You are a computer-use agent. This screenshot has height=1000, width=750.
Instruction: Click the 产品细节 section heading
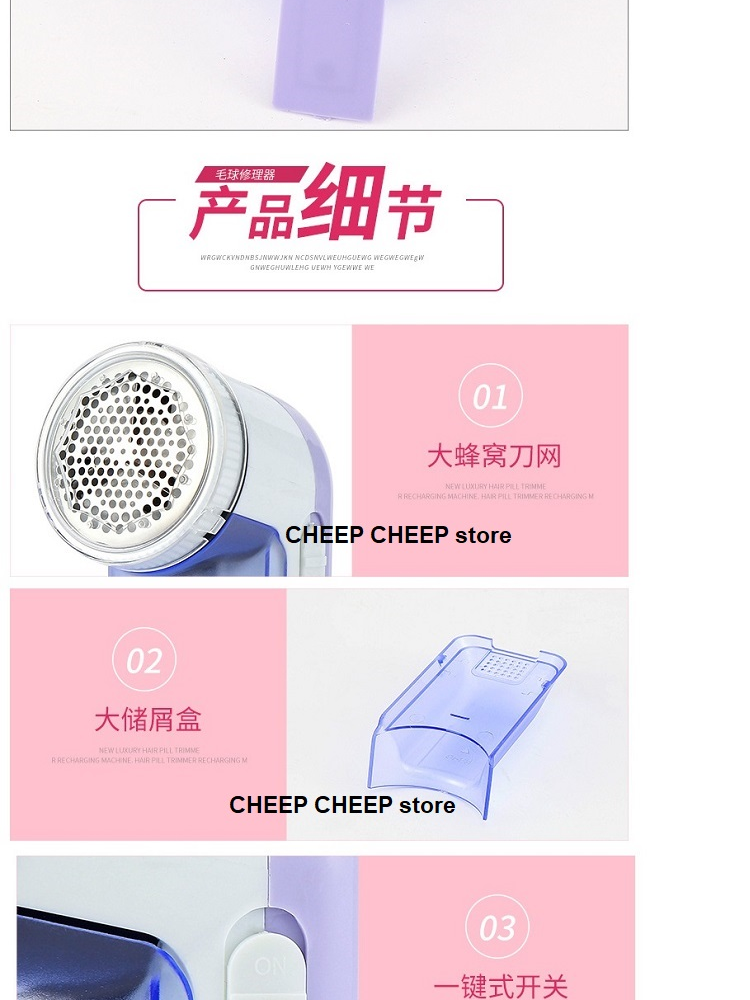tap(316, 205)
